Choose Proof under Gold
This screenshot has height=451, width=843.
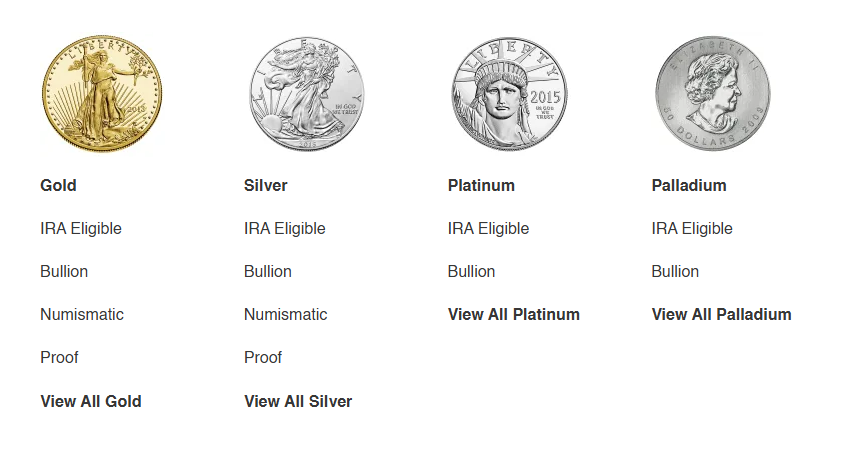59,357
